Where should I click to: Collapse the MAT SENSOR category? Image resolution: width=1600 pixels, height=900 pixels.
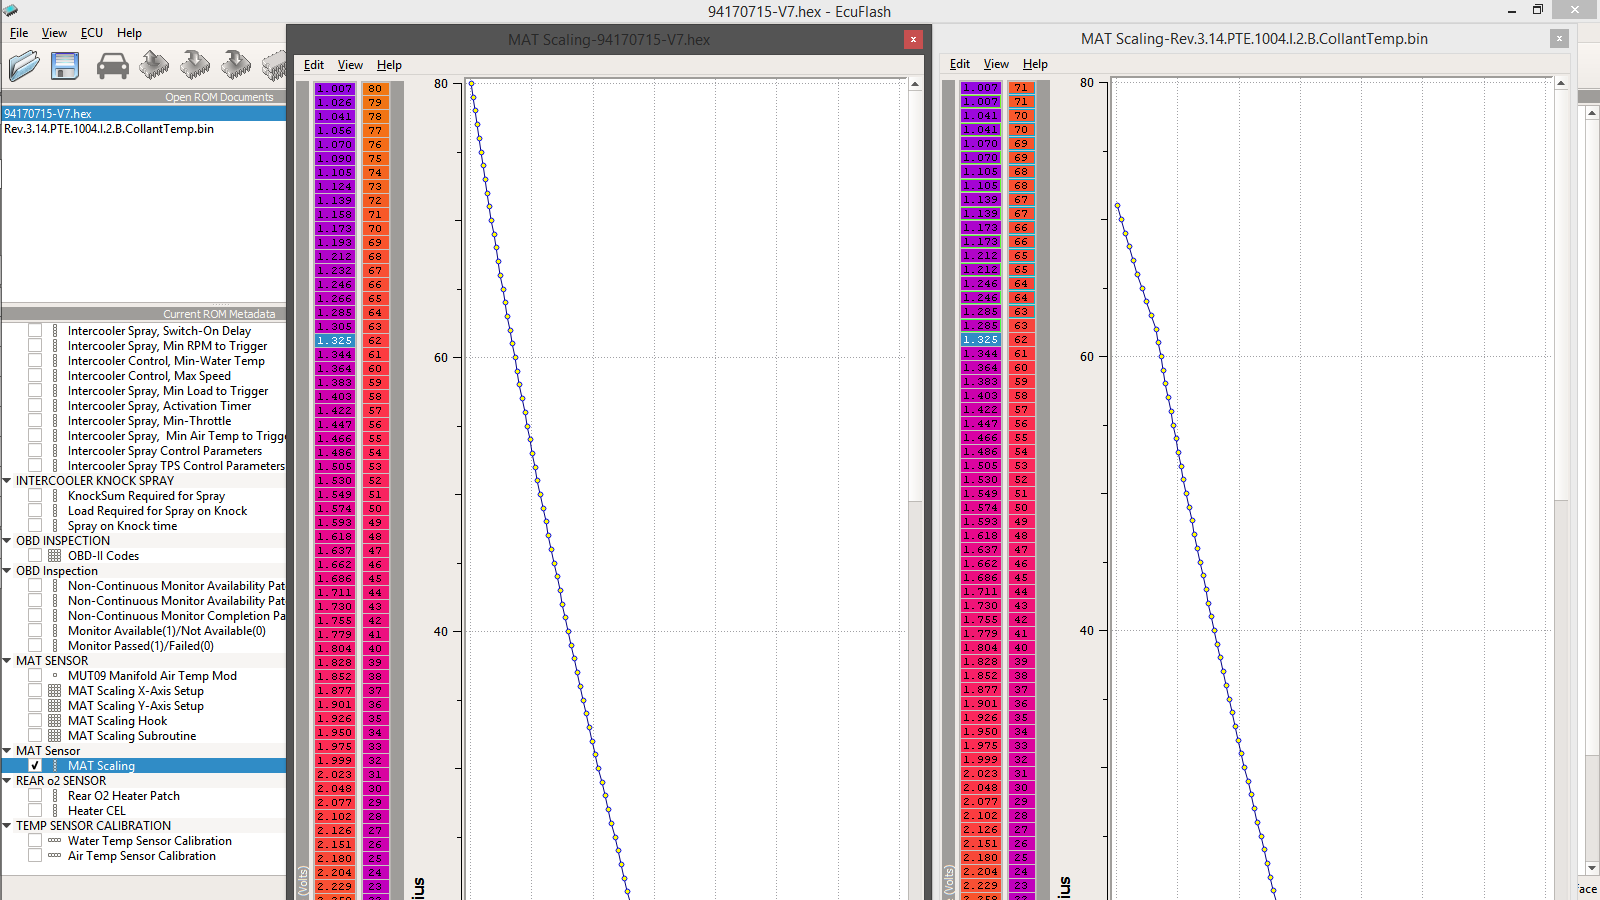7,661
